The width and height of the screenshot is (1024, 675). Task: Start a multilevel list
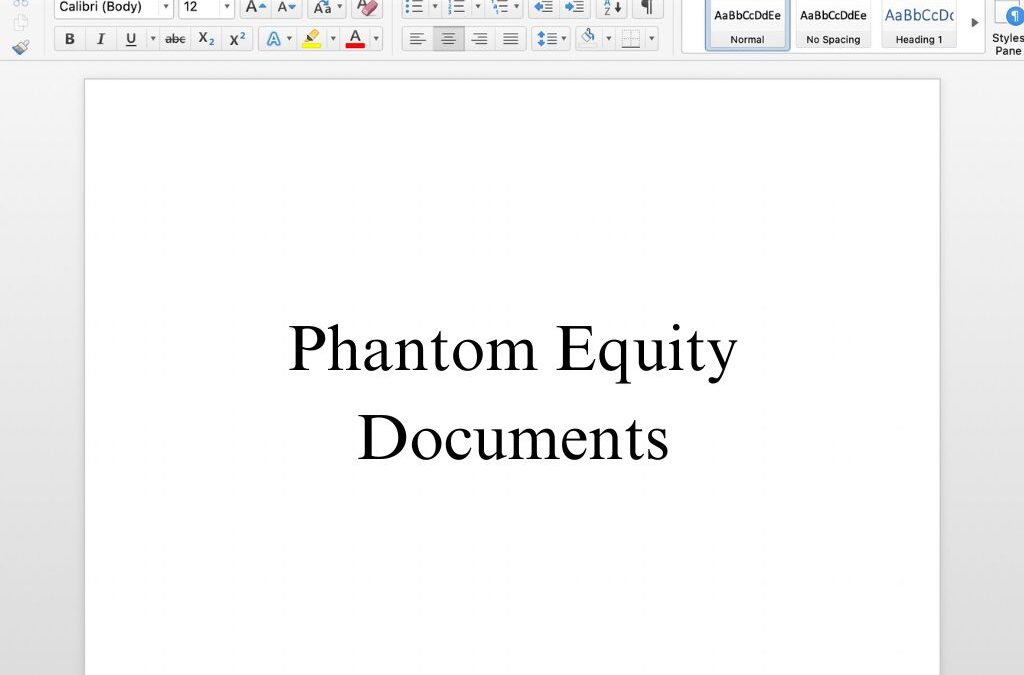click(x=500, y=7)
